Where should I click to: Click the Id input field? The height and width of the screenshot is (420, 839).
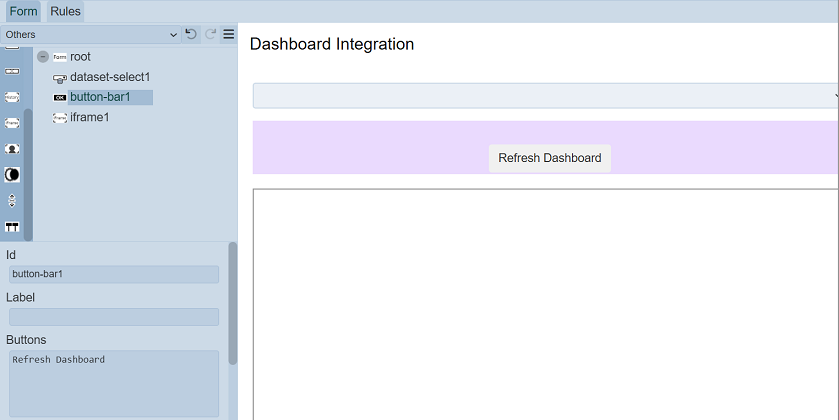pos(113,274)
